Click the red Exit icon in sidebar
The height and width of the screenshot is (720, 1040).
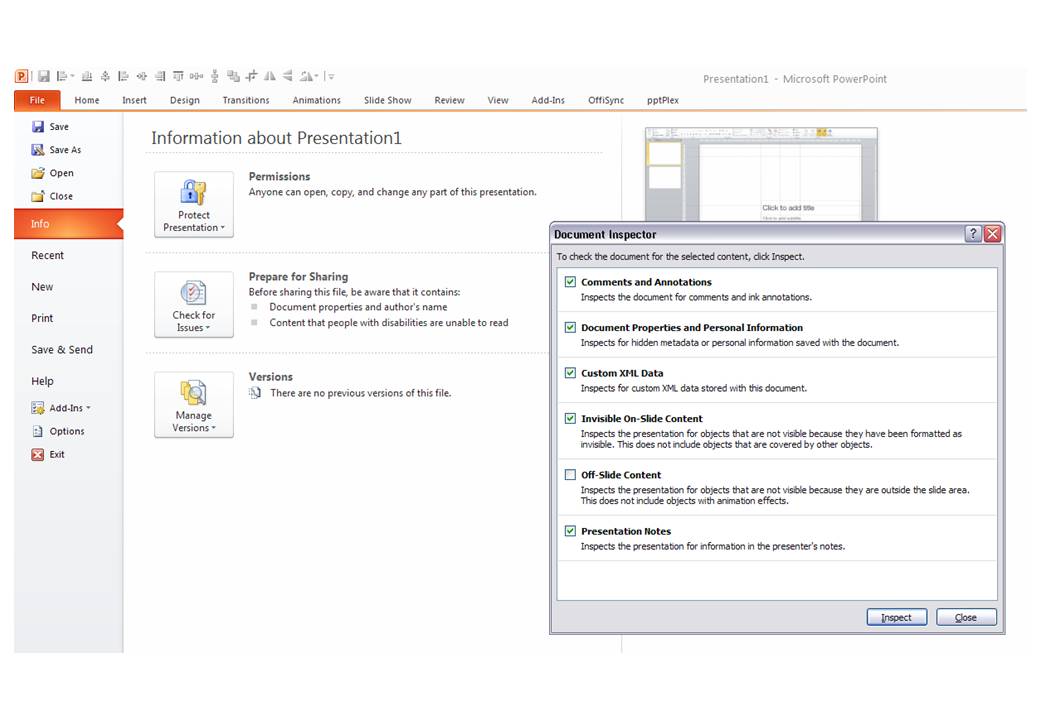[x=38, y=454]
